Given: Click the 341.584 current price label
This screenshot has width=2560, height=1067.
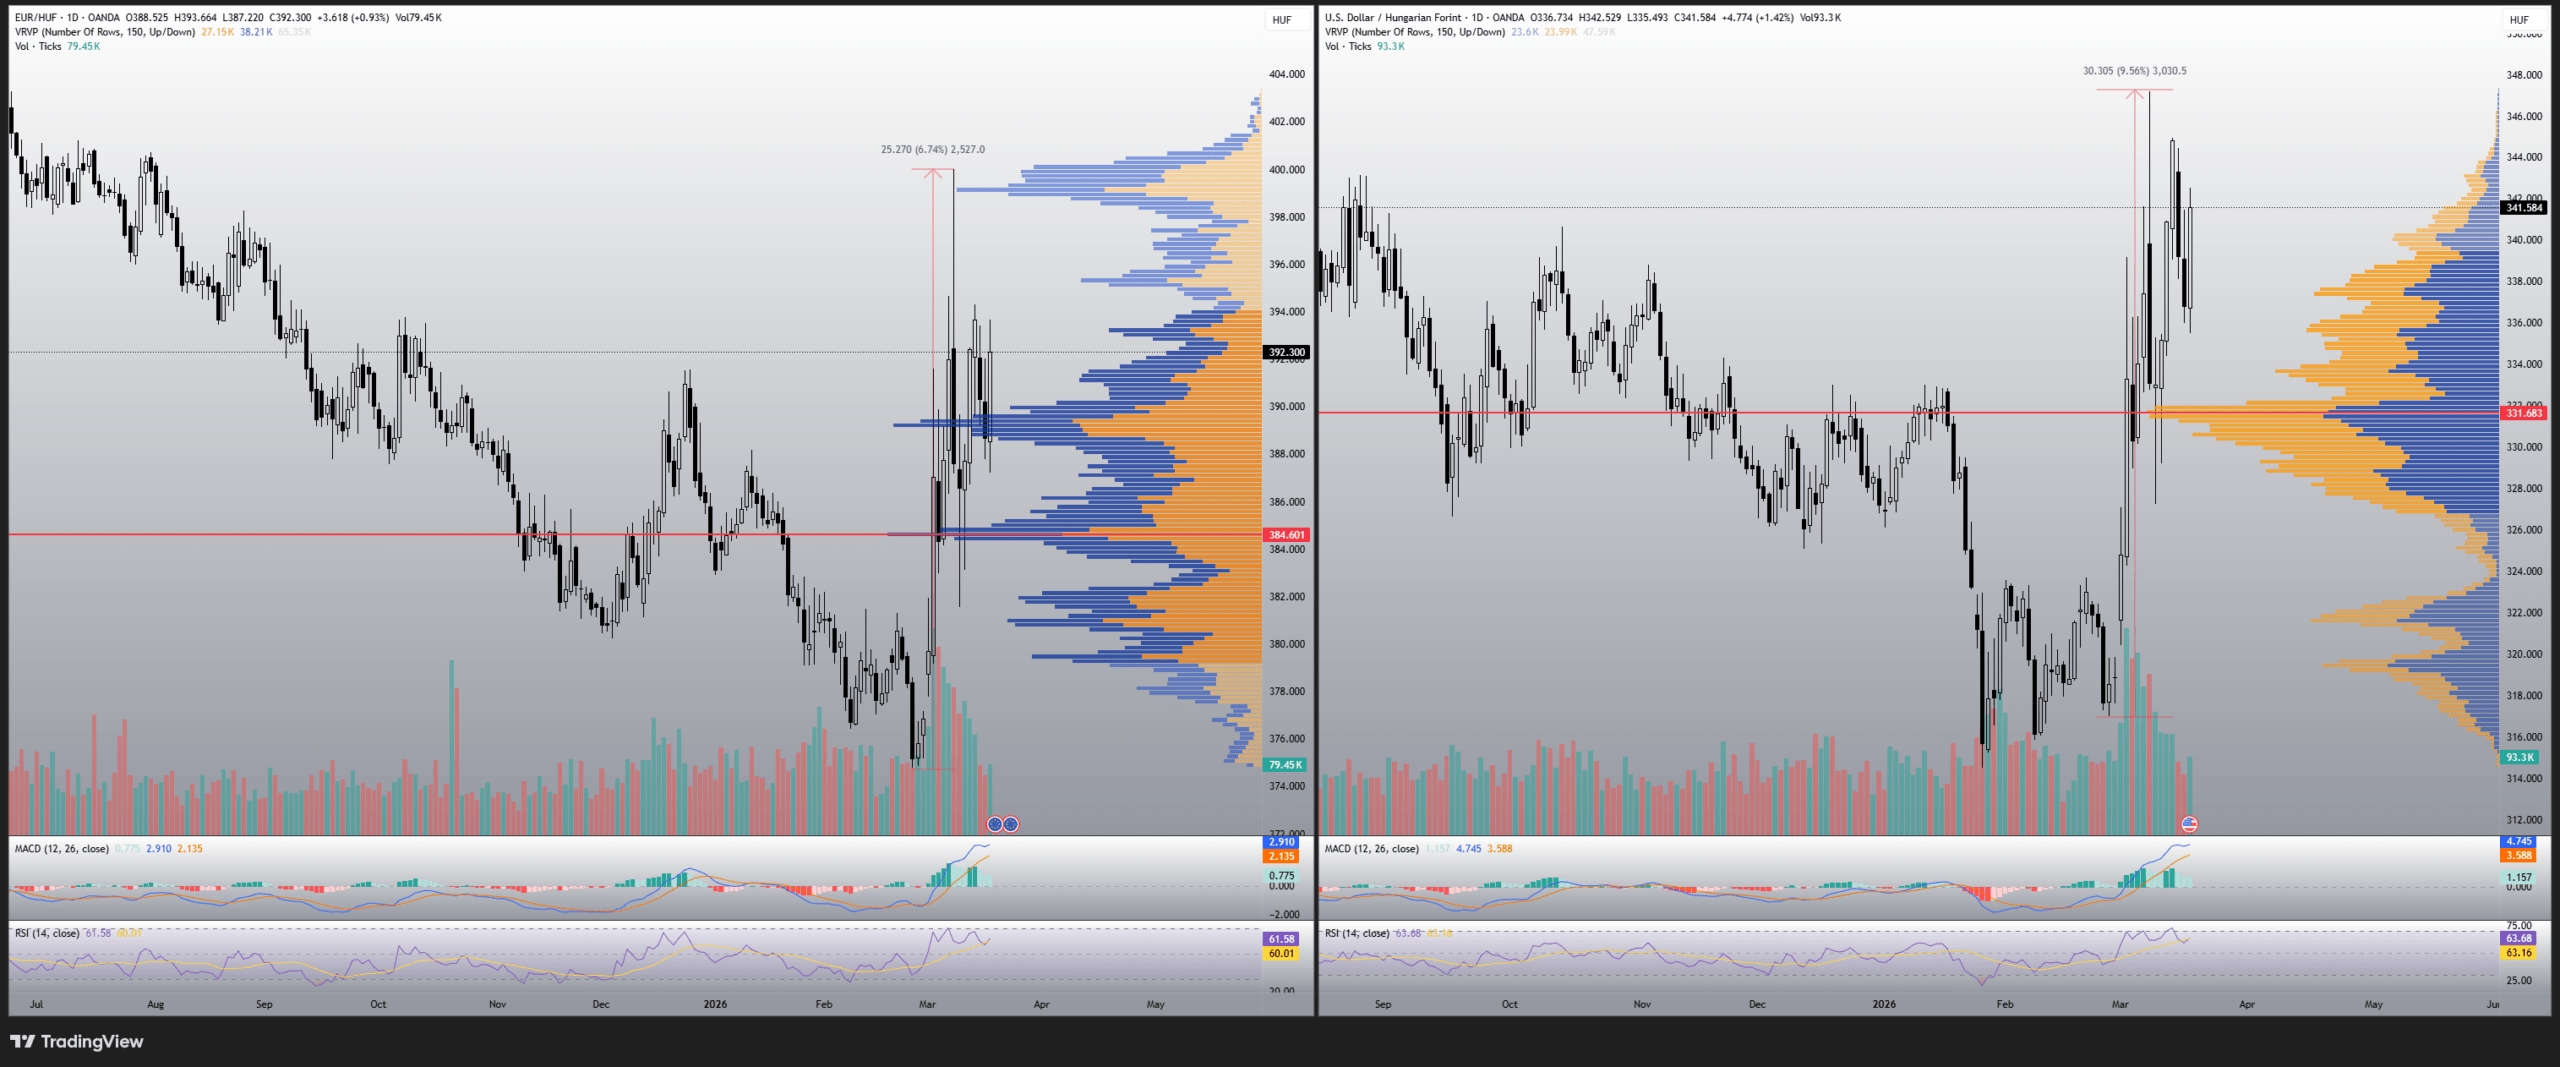Looking at the screenshot, I should click(2522, 208).
